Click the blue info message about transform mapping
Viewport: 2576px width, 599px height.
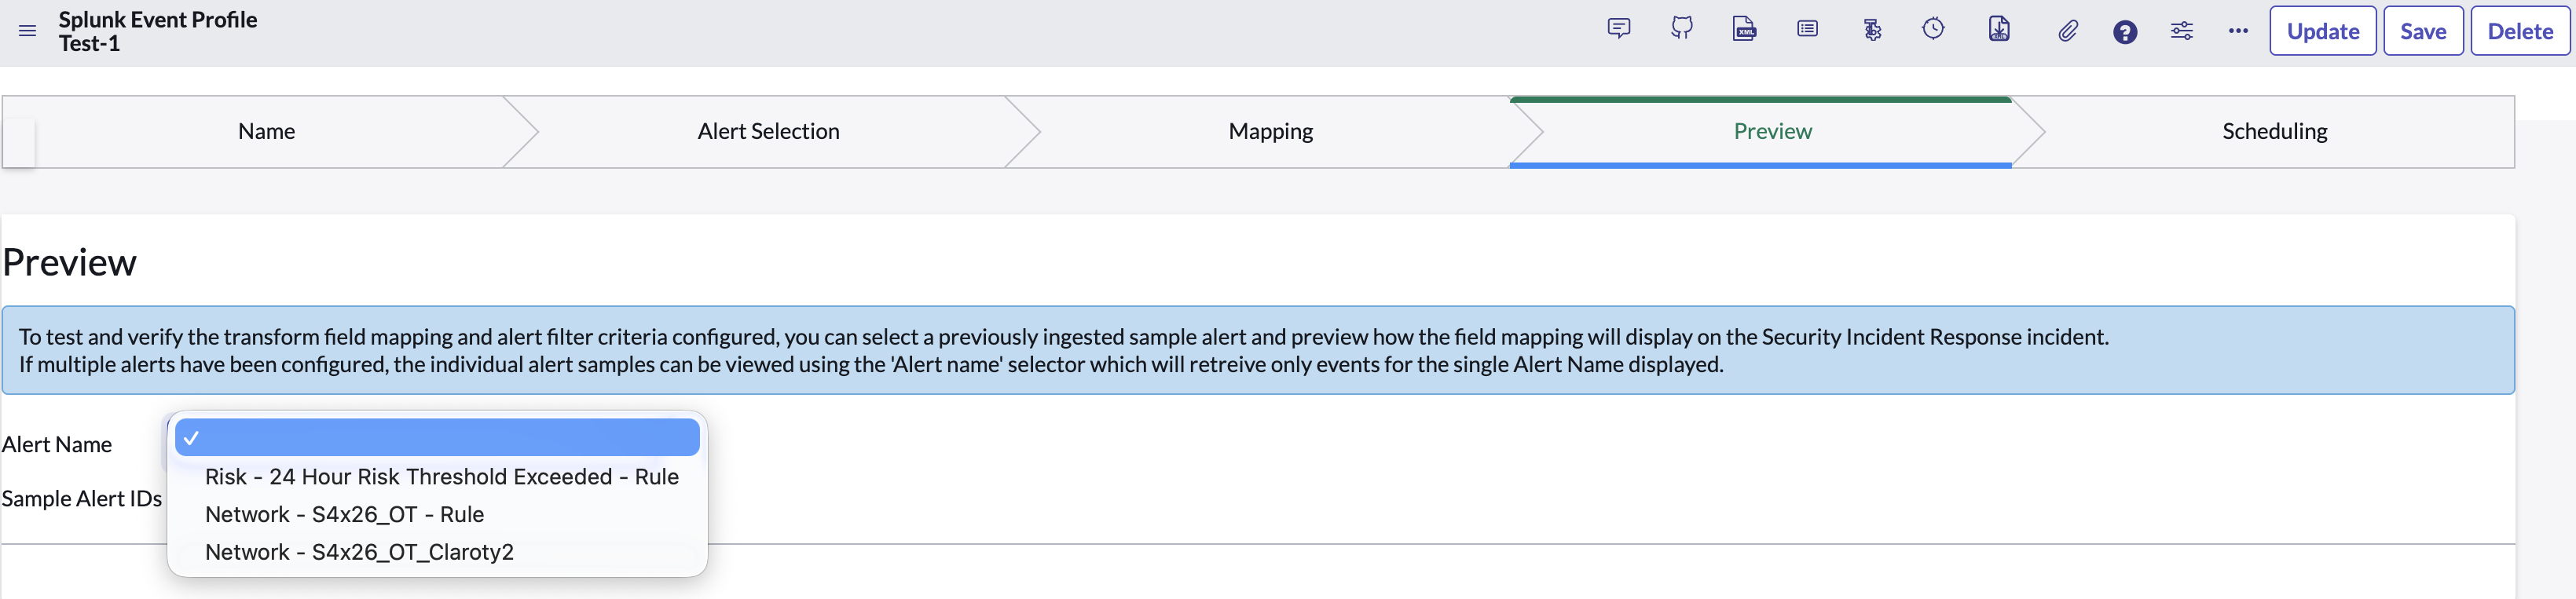[x=1258, y=350]
